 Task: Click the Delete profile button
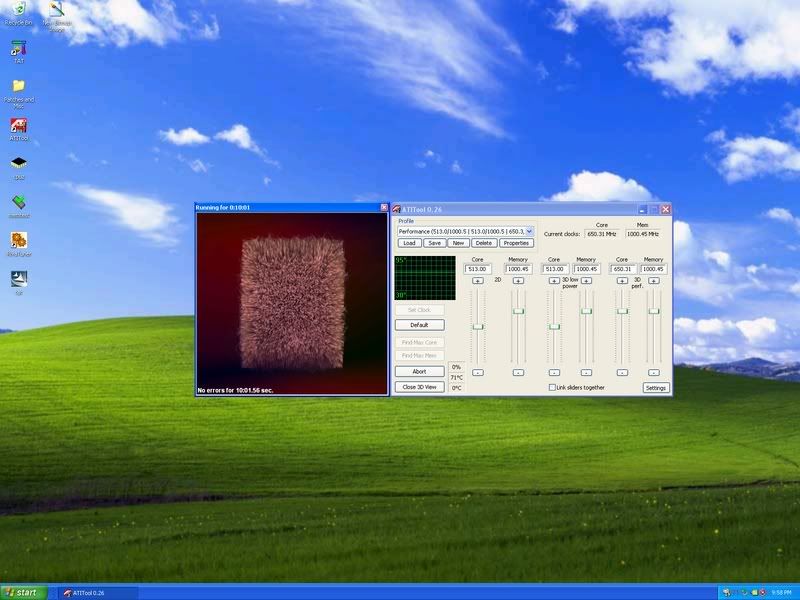(484, 243)
